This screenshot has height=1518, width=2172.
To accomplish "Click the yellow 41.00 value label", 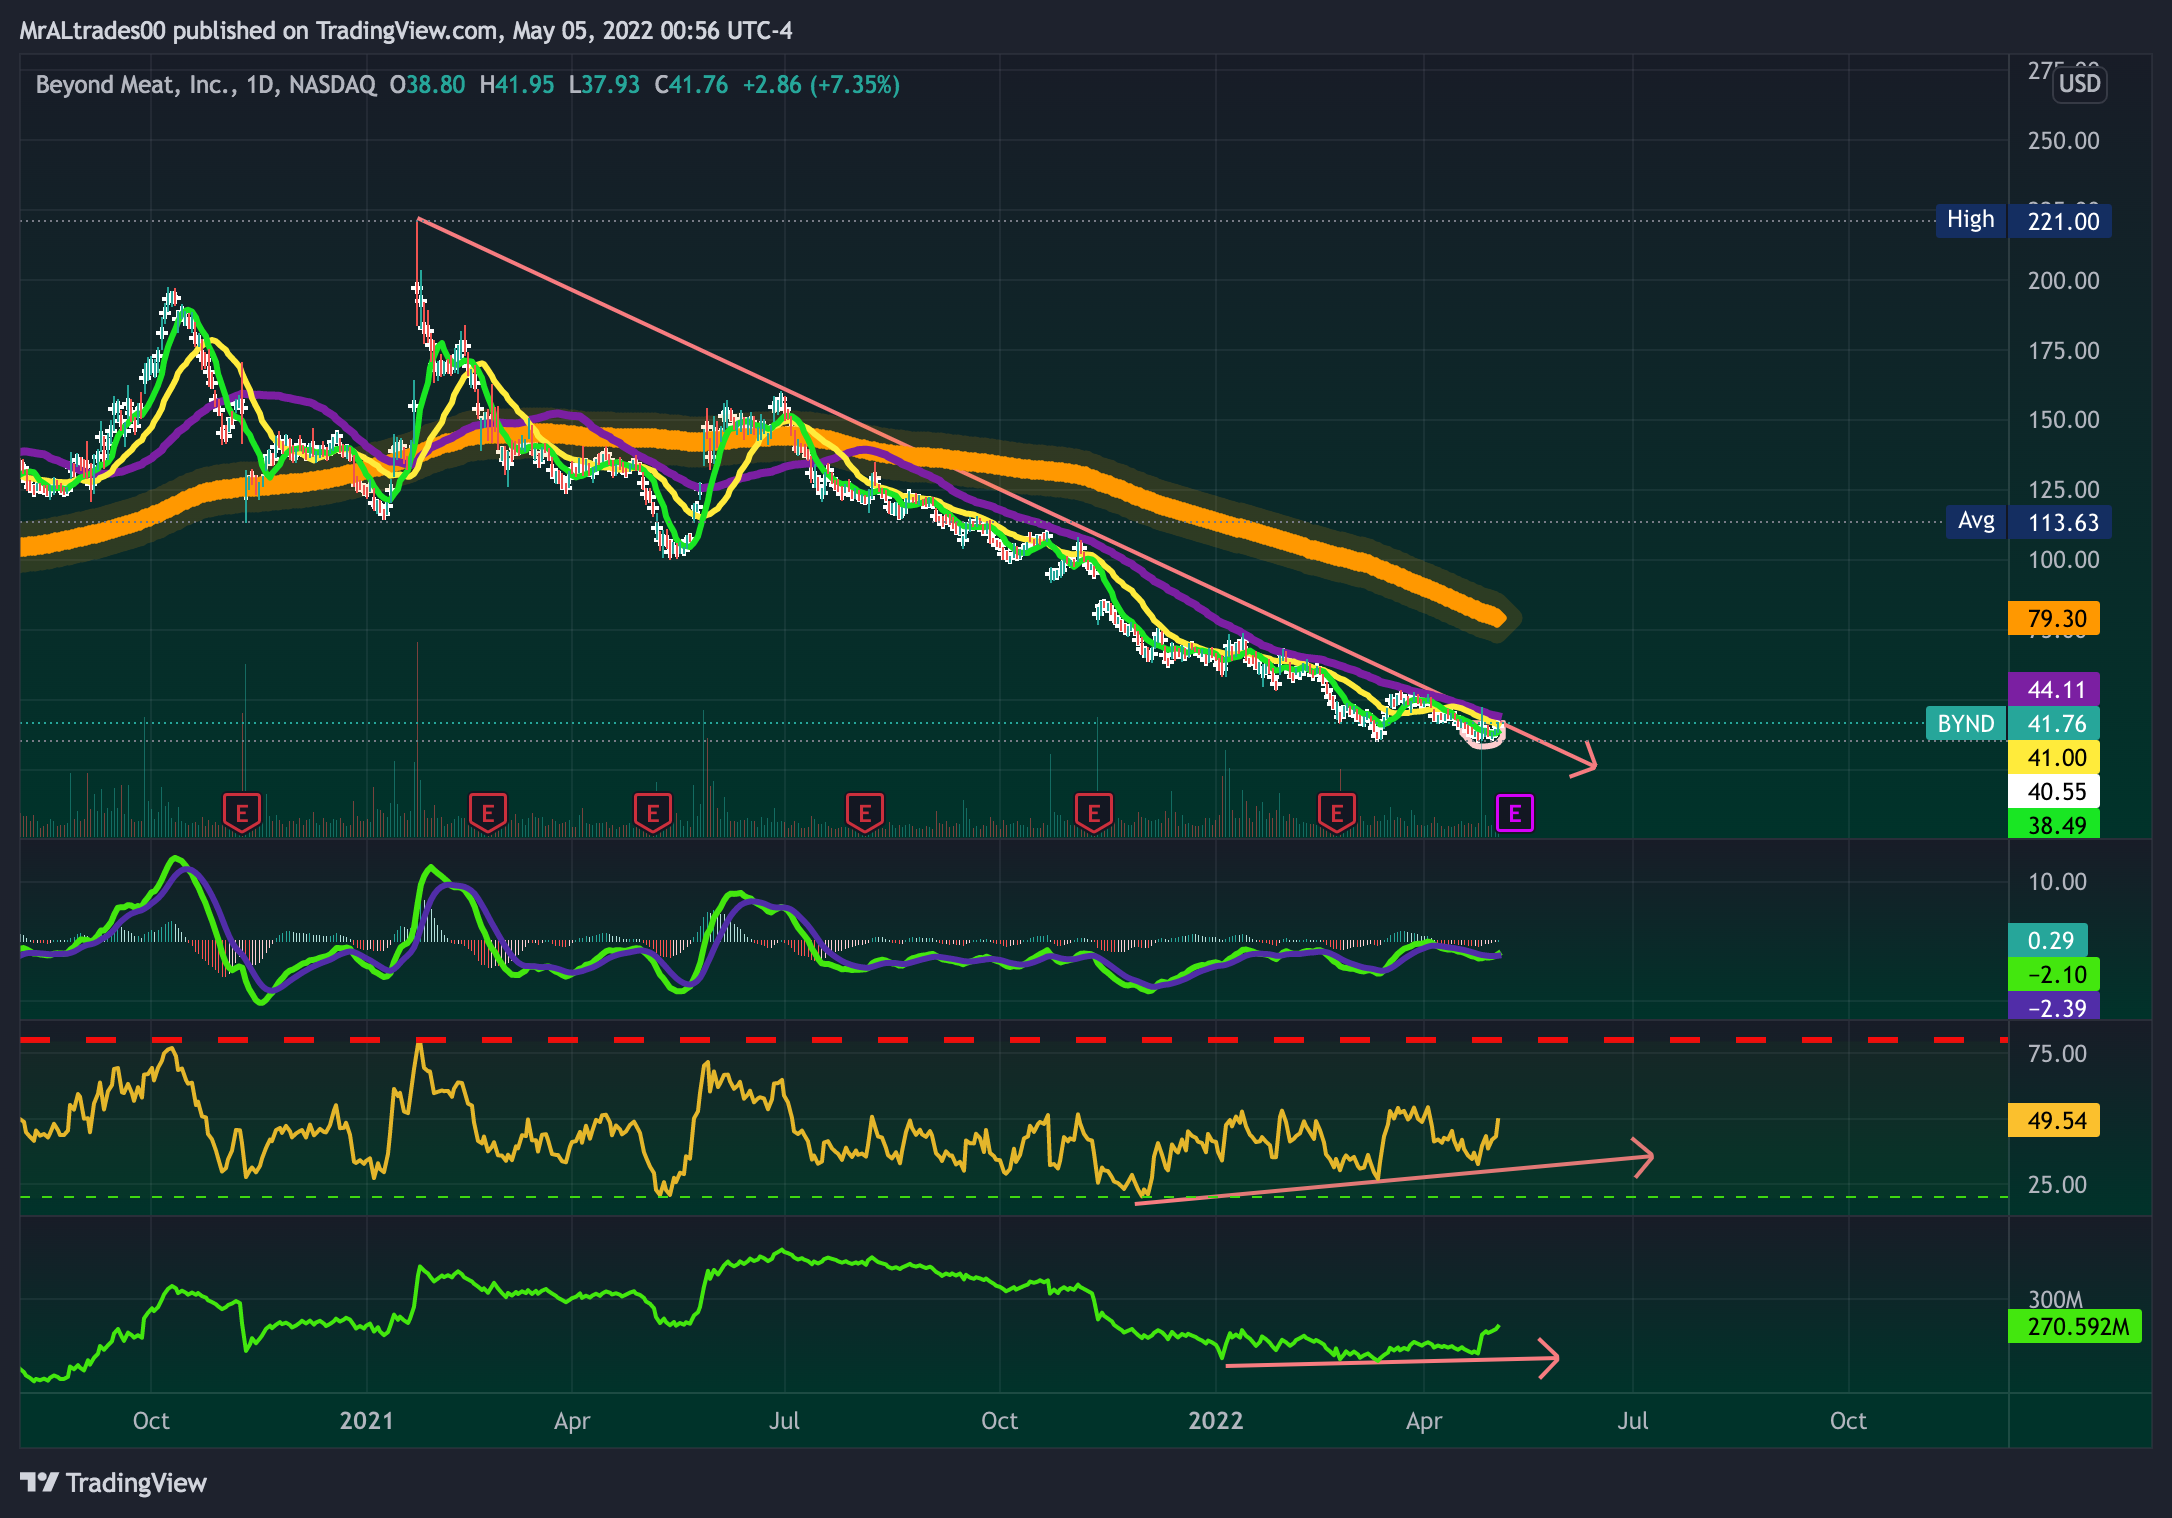I will tap(2054, 757).
